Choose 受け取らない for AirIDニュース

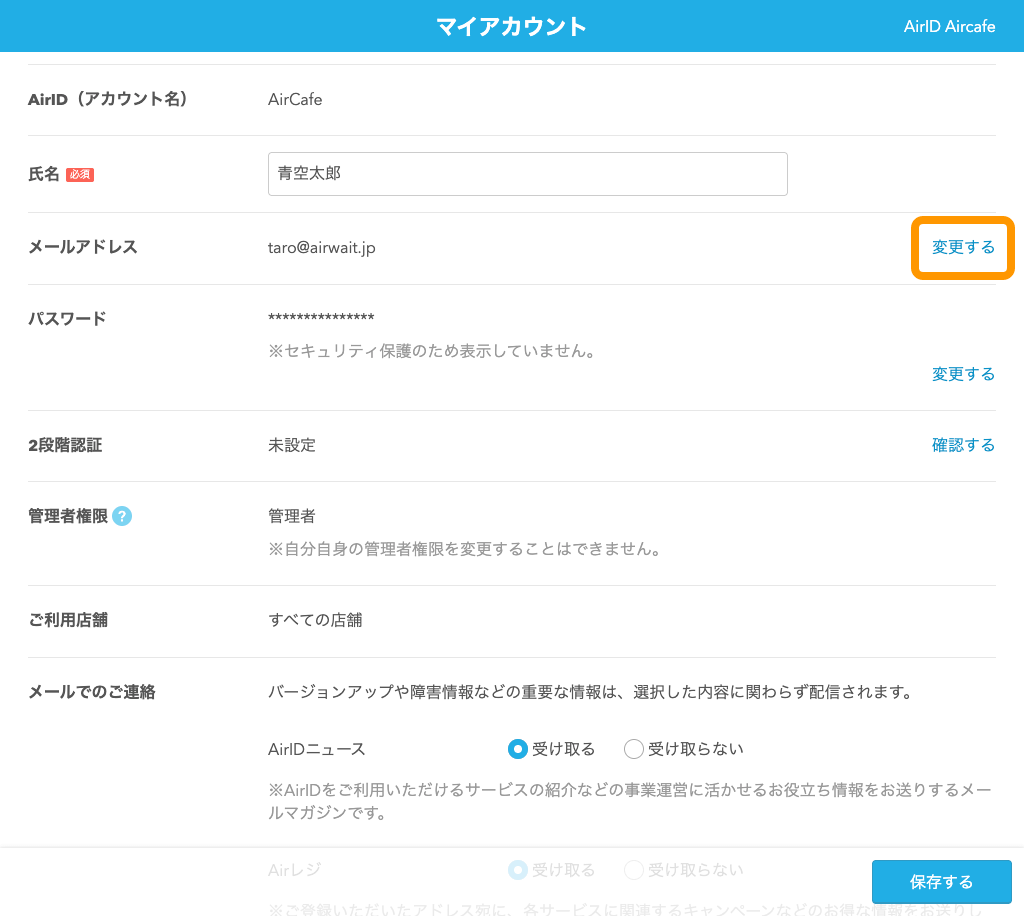(x=633, y=747)
